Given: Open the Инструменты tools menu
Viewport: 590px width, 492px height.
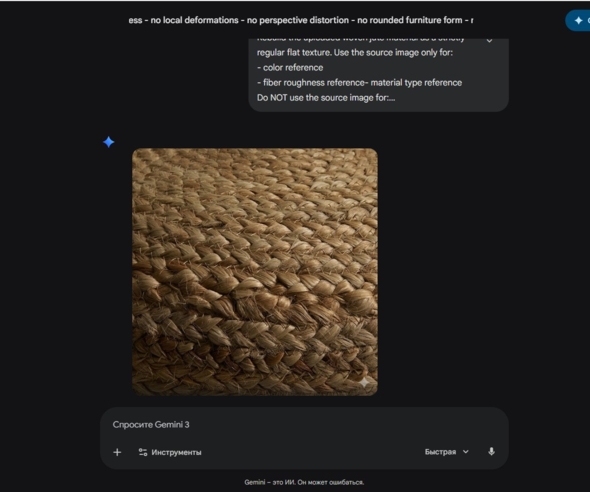Looking at the screenshot, I should [170, 452].
